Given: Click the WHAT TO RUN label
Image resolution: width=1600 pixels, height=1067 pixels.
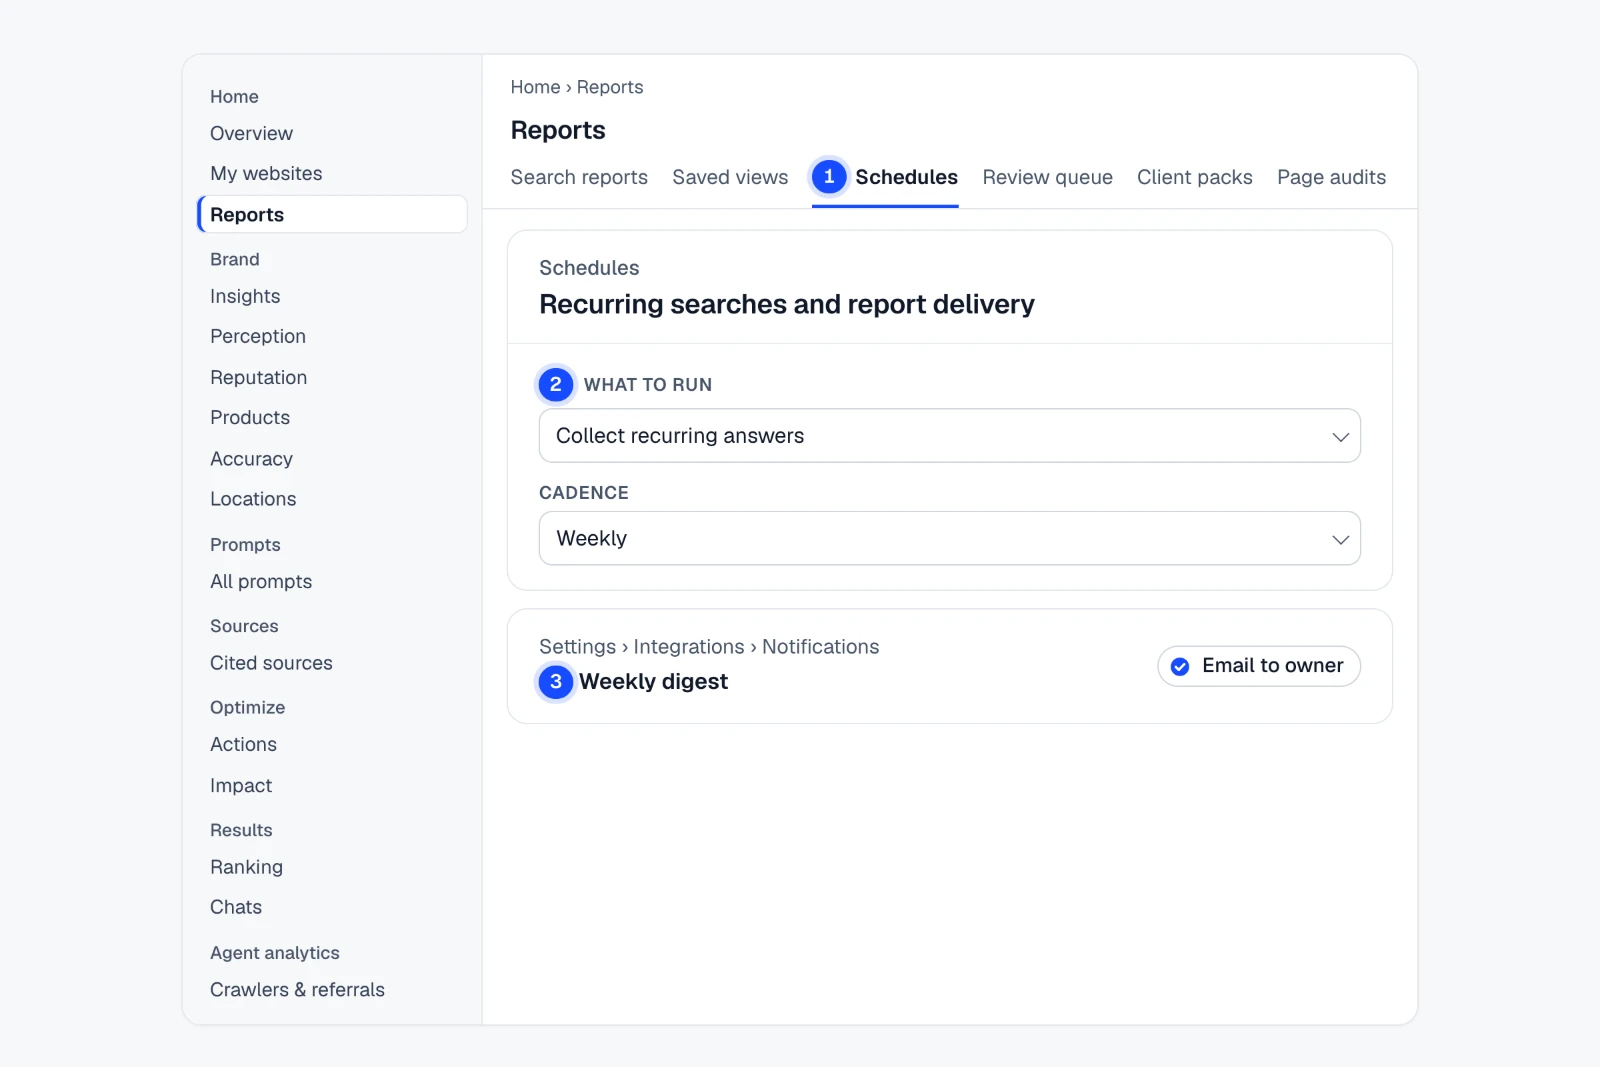Looking at the screenshot, I should 648,385.
